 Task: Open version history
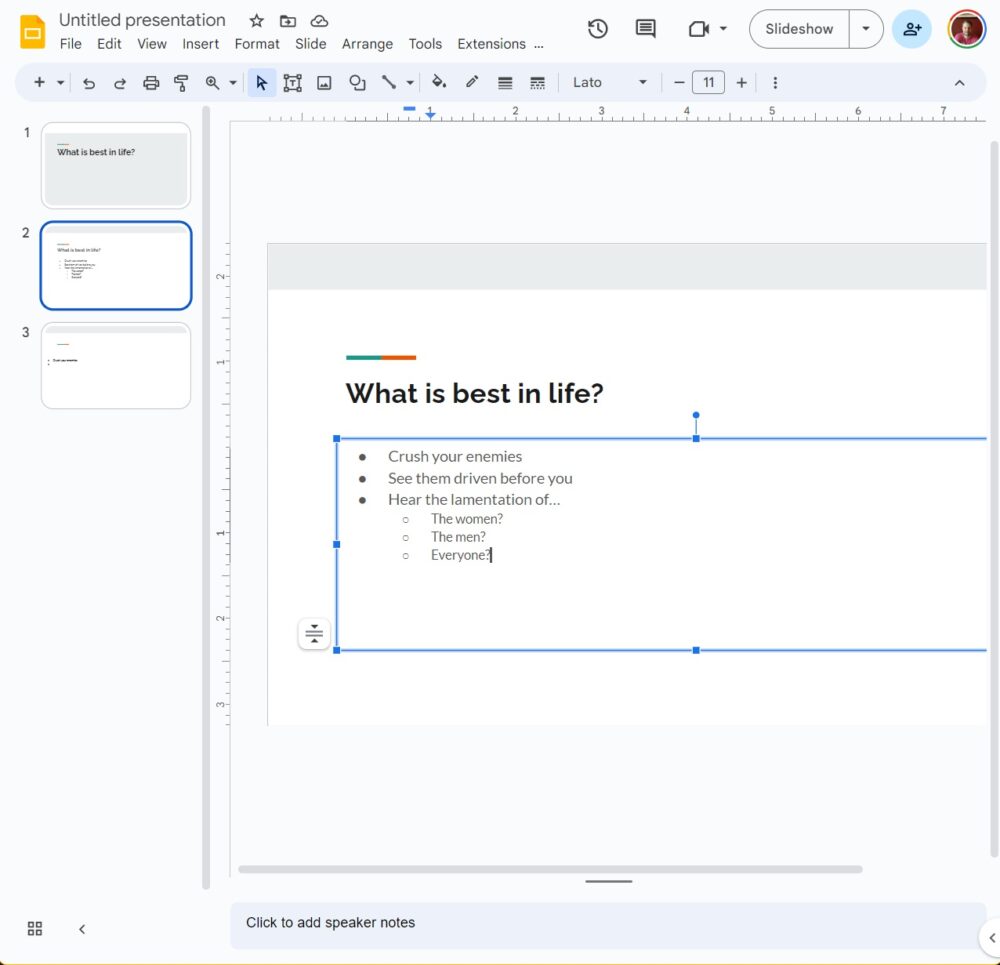coord(598,29)
